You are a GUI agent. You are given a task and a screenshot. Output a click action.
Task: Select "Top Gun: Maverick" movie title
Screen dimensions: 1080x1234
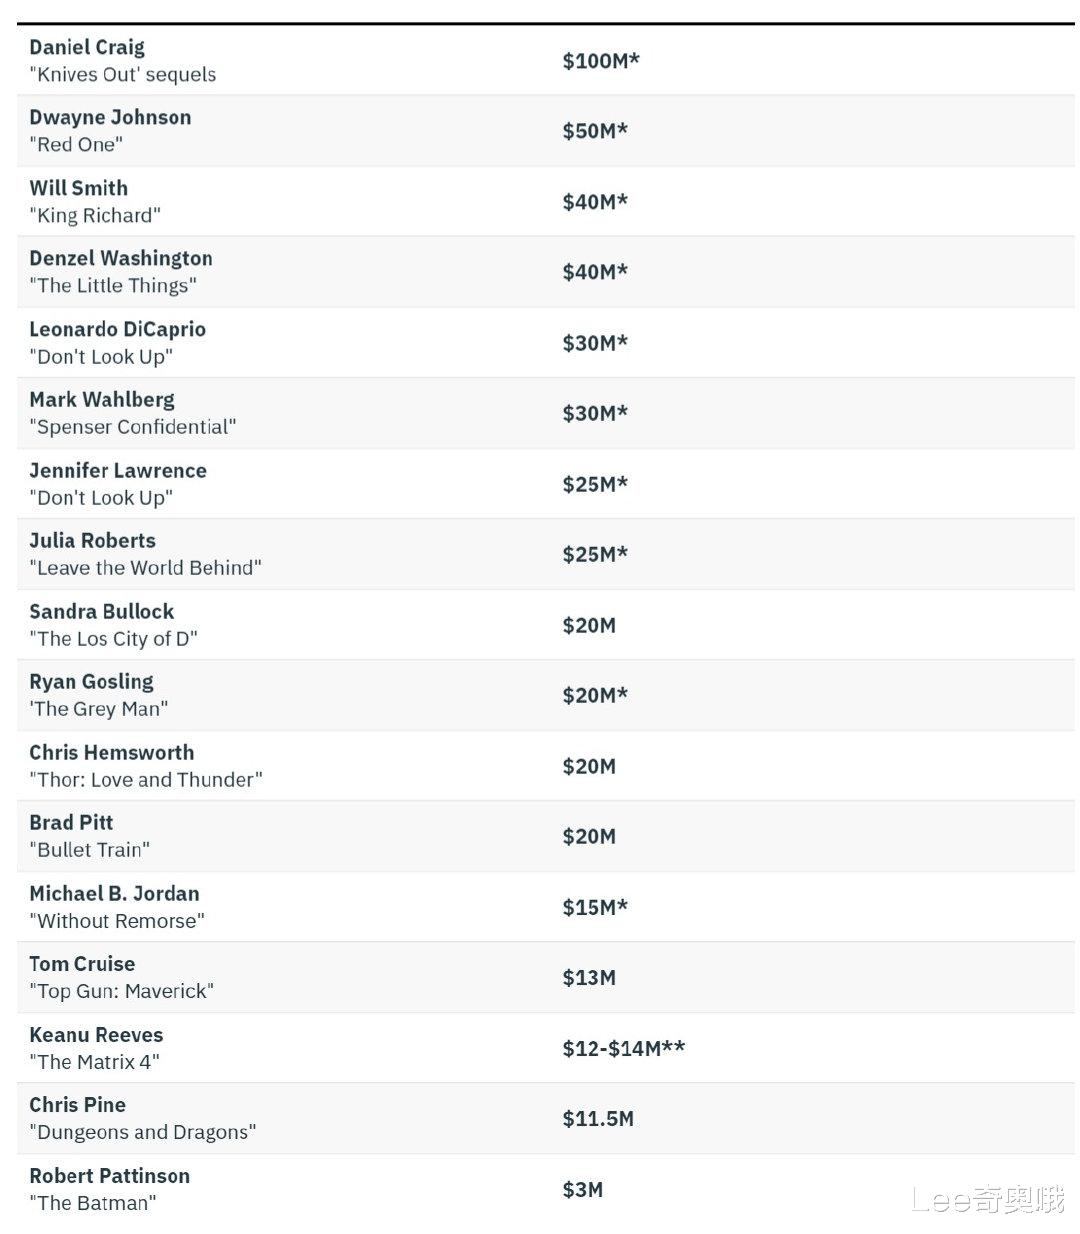tap(121, 991)
